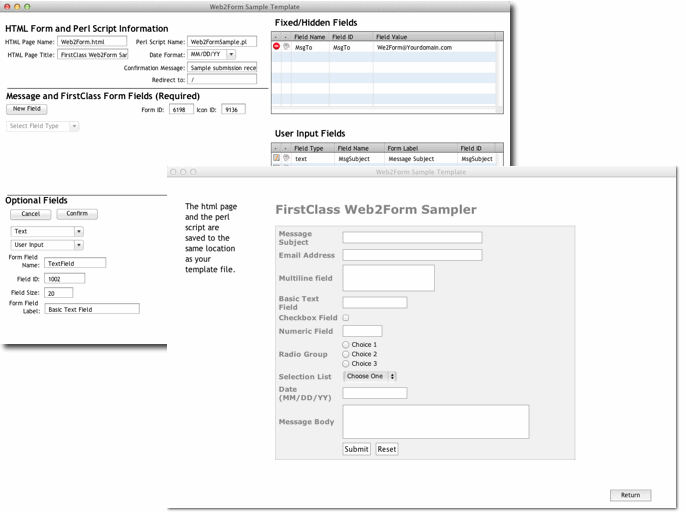Viewport: 686px width, 512px height.
Task: Click the edit icon on MsgSubject row
Action: [x=277, y=158]
